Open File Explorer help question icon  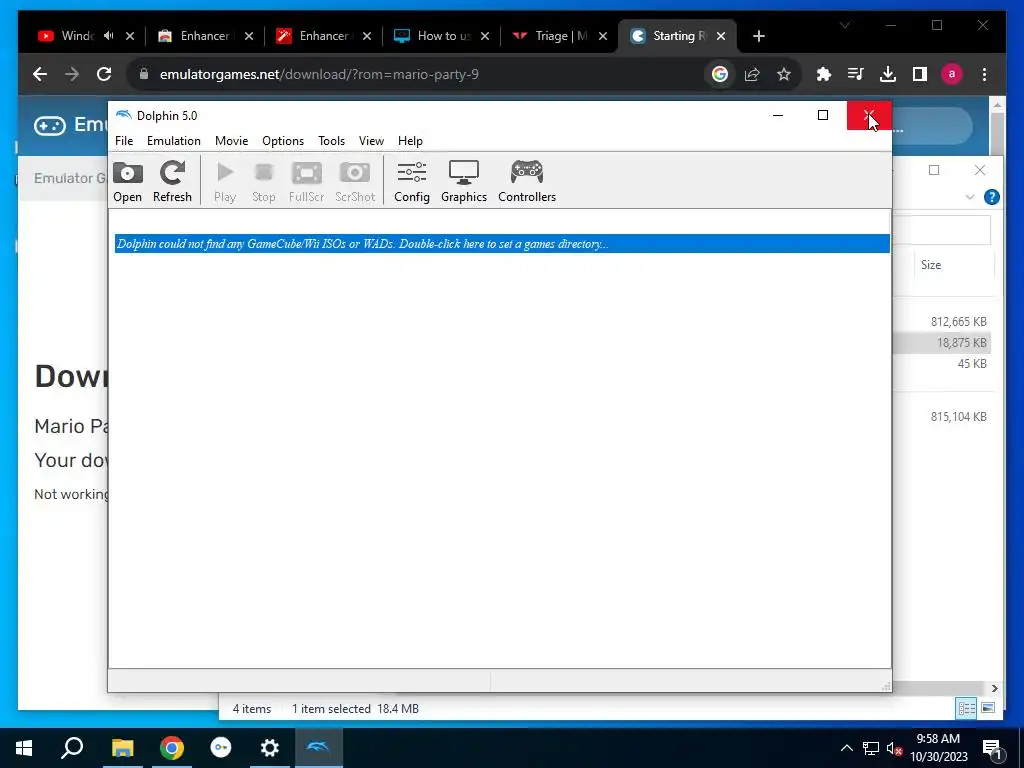991,197
